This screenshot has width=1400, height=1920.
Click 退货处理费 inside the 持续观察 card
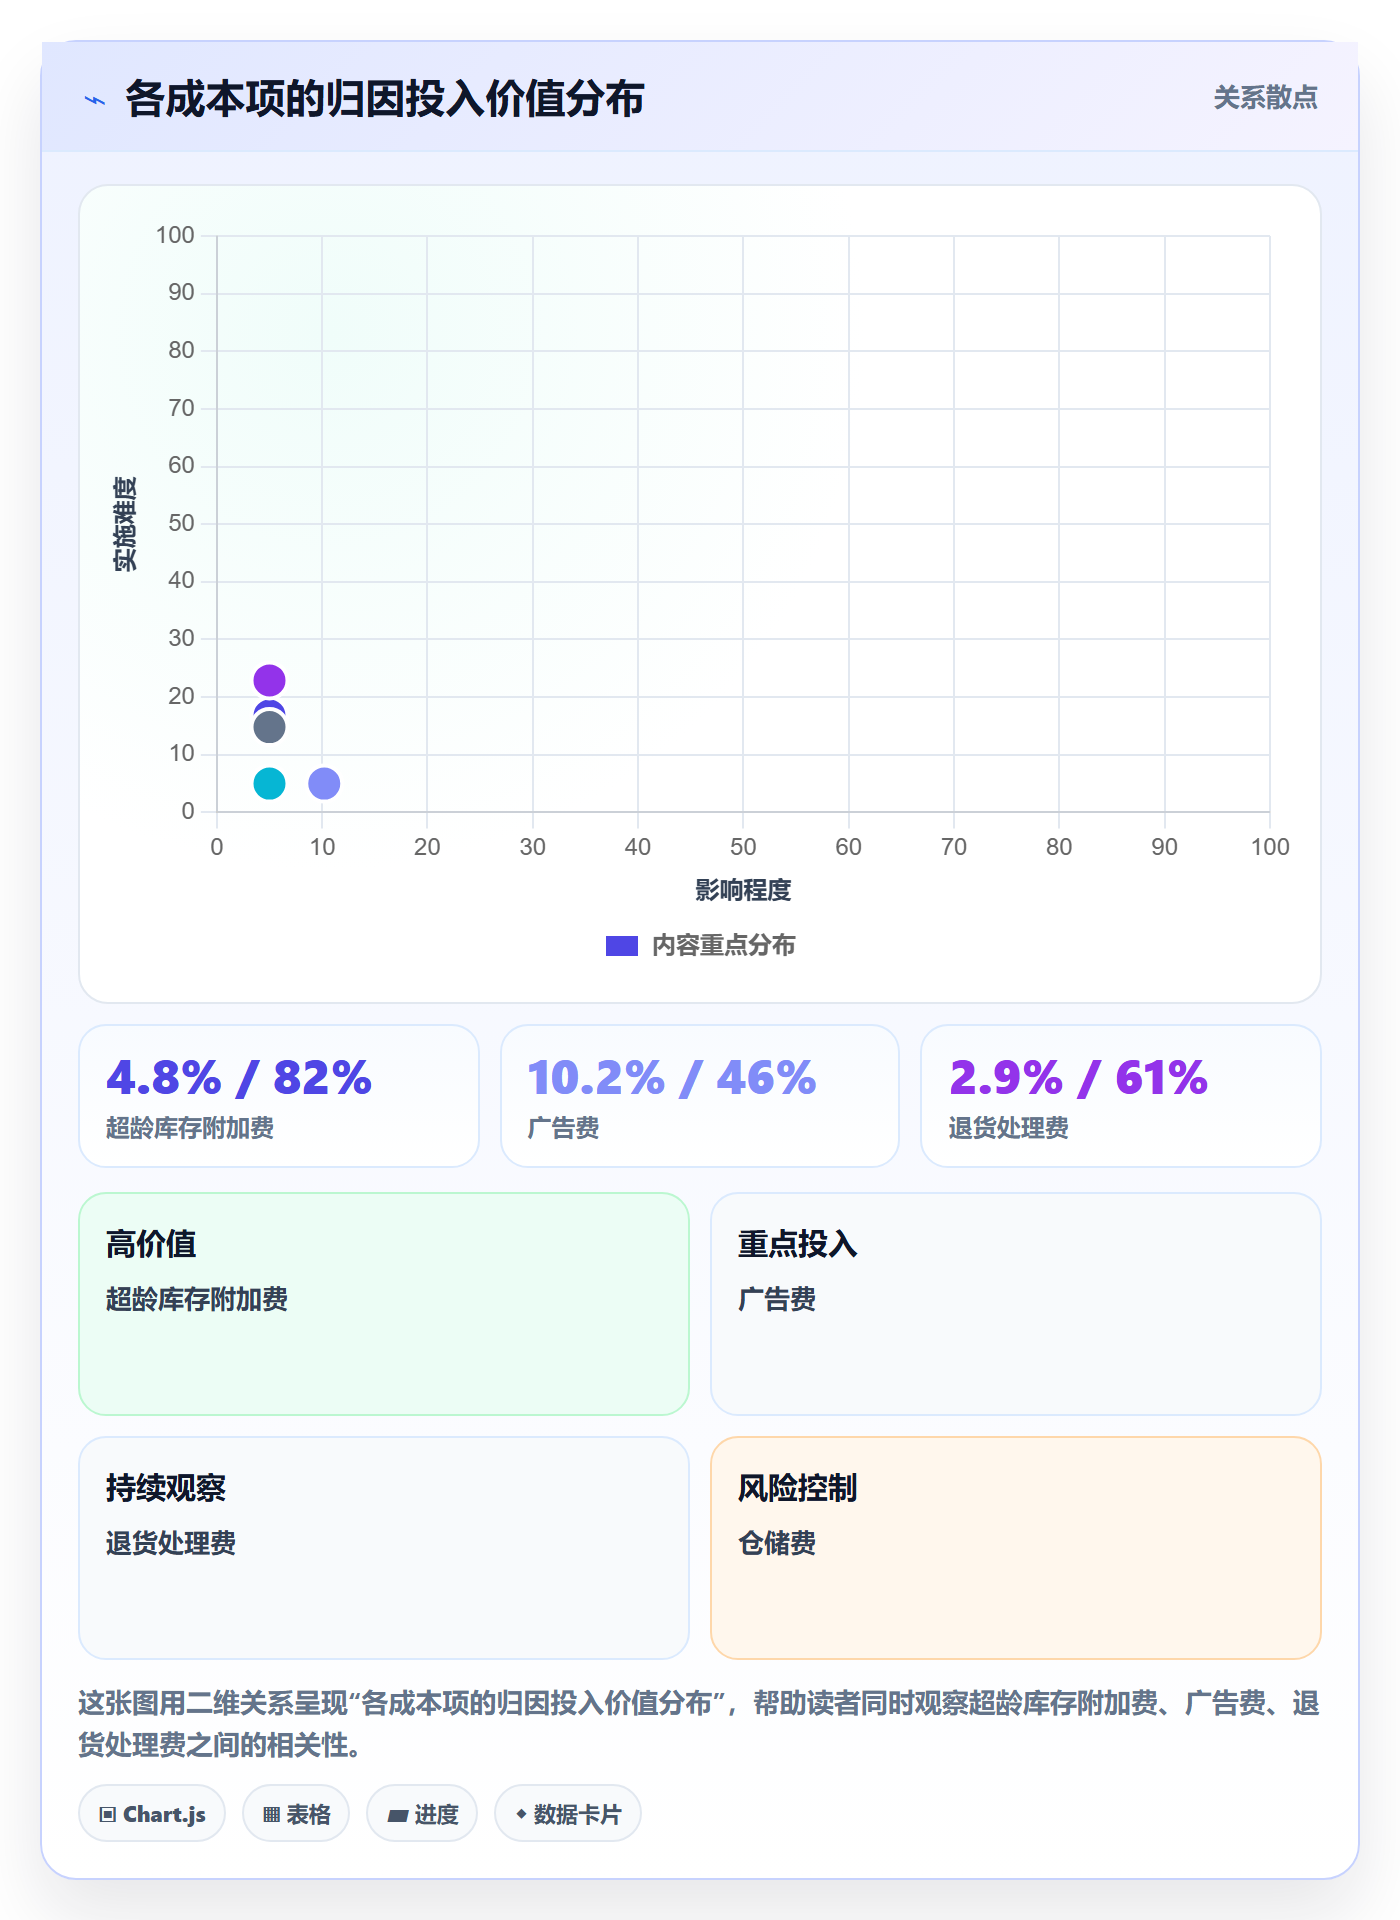click(171, 1543)
